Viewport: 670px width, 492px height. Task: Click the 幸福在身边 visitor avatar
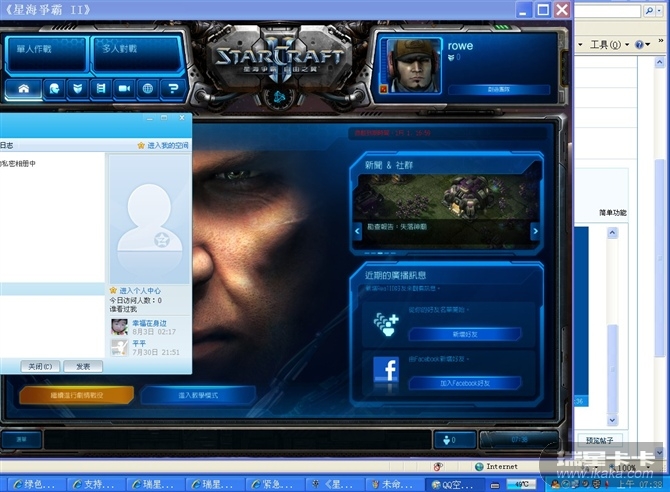click(x=119, y=327)
